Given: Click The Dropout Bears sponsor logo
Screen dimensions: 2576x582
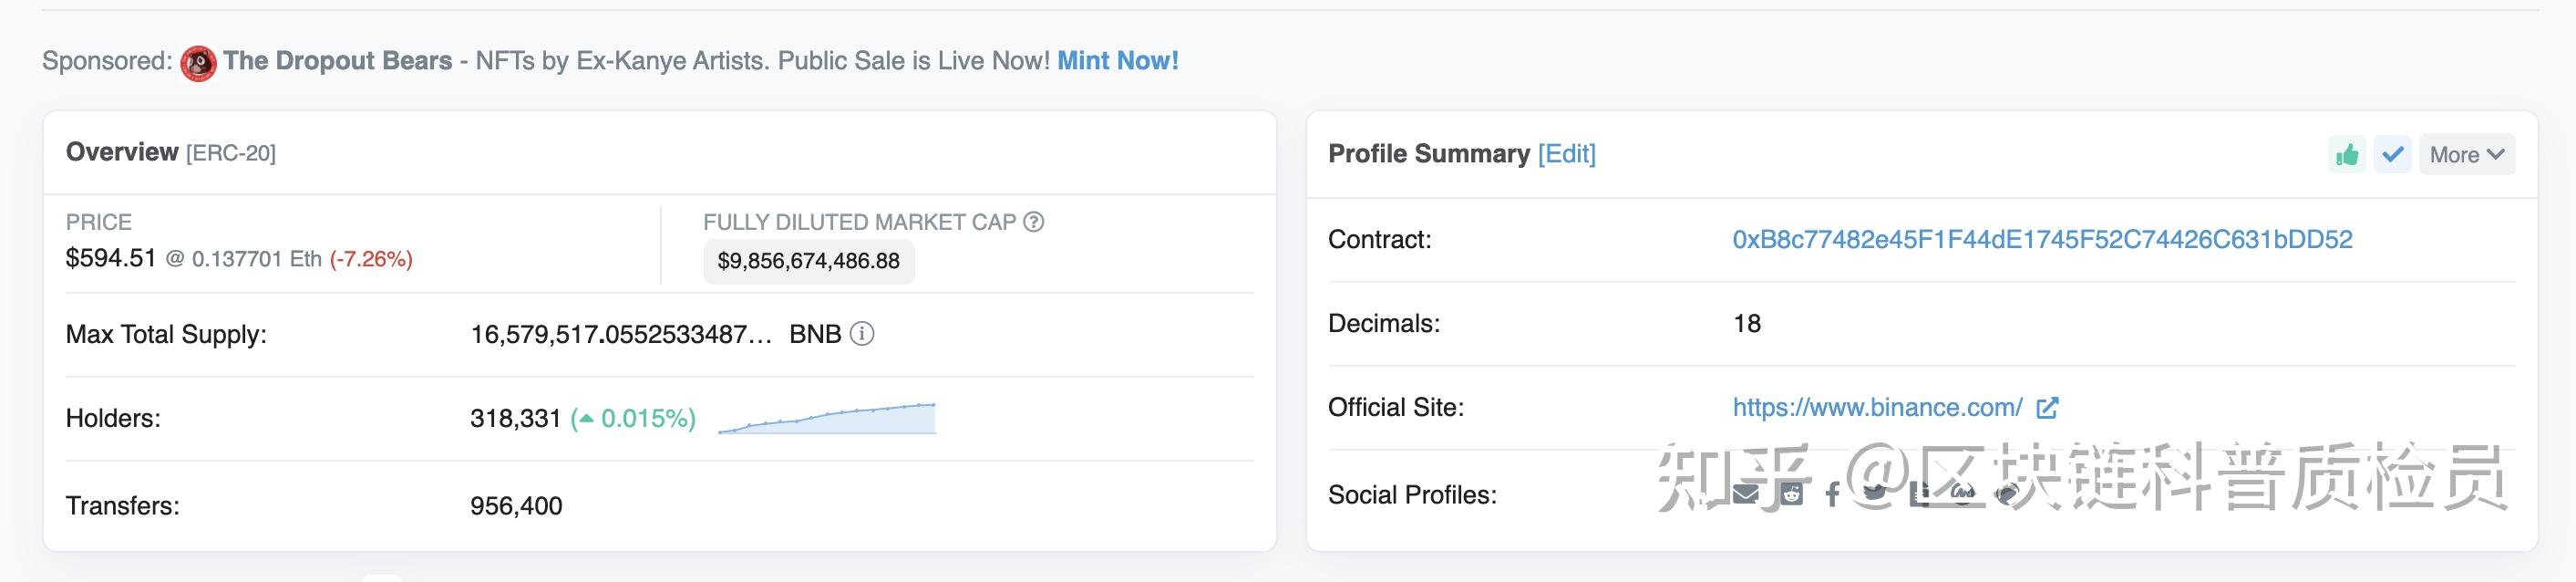Looking at the screenshot, I should pyautogui.click(x=198, y=63).
